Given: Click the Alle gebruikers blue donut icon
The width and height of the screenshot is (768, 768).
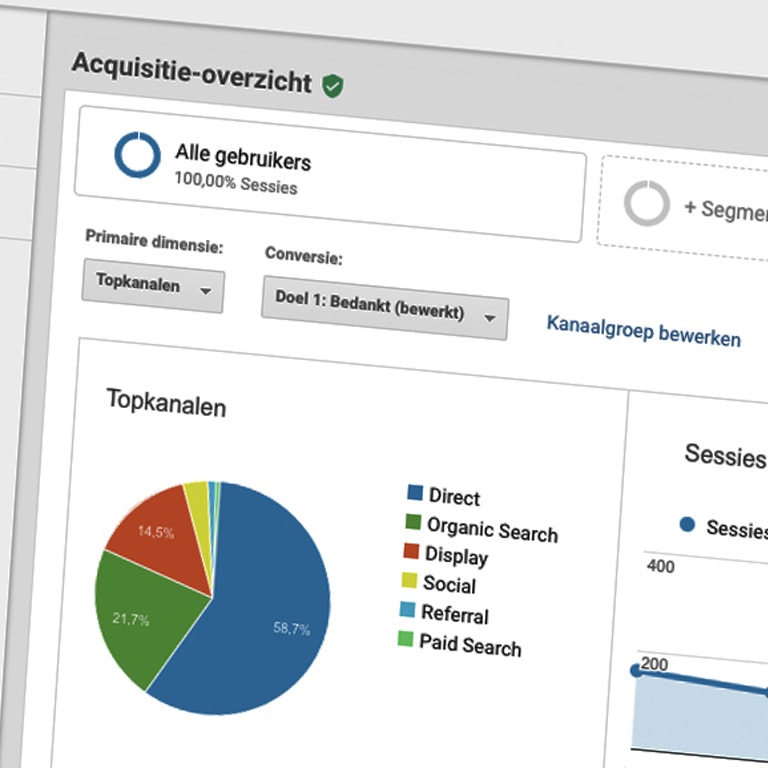Looking at the screenshot, I should click(x=137, y=154).
